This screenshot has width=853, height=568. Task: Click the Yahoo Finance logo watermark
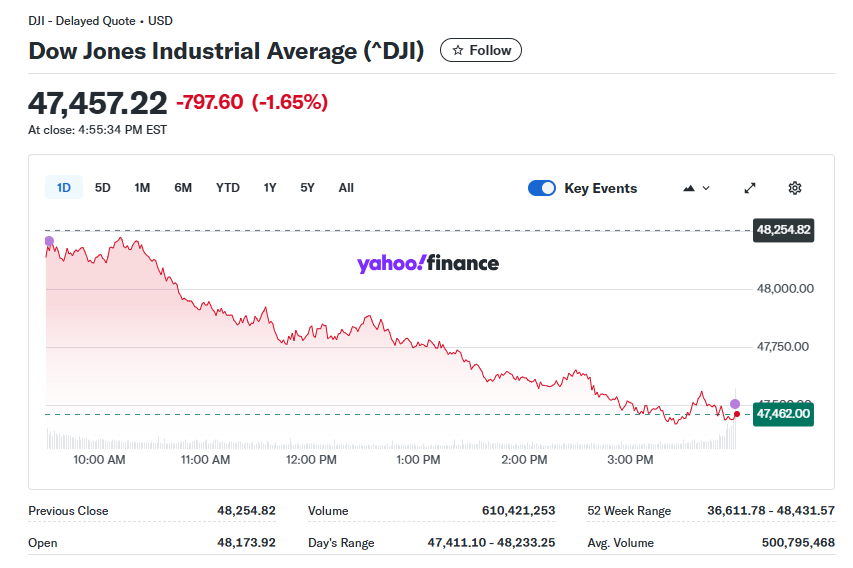pyautogui.click(x=427, y=264)
